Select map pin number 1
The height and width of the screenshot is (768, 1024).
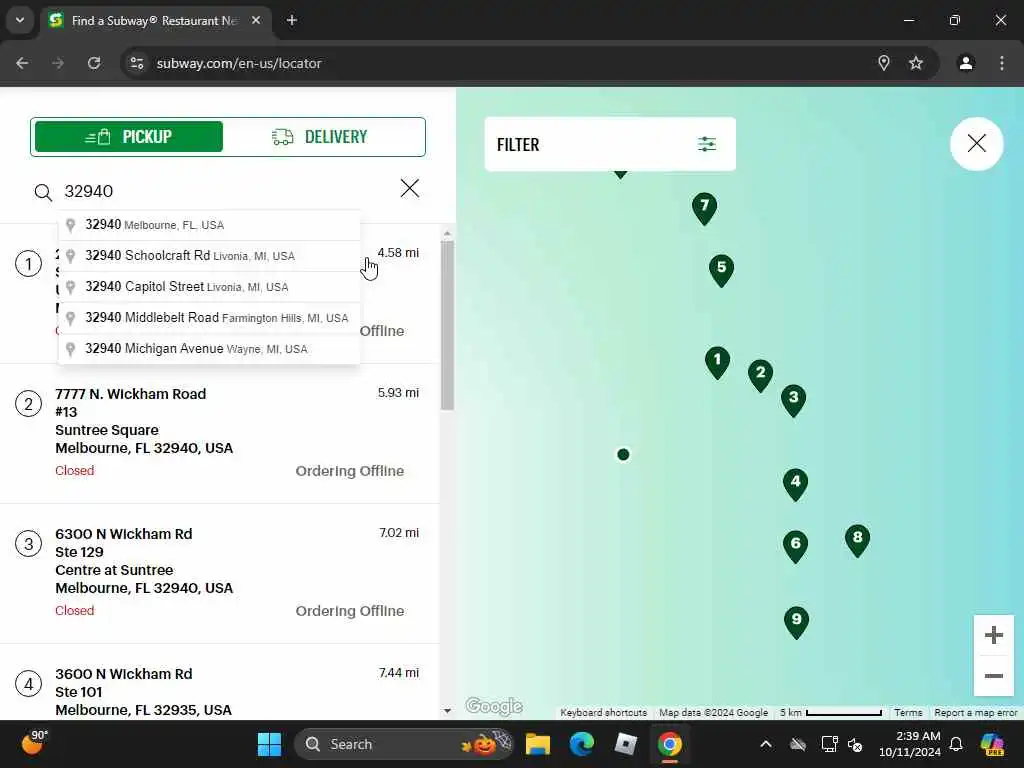tap(717, 362)
